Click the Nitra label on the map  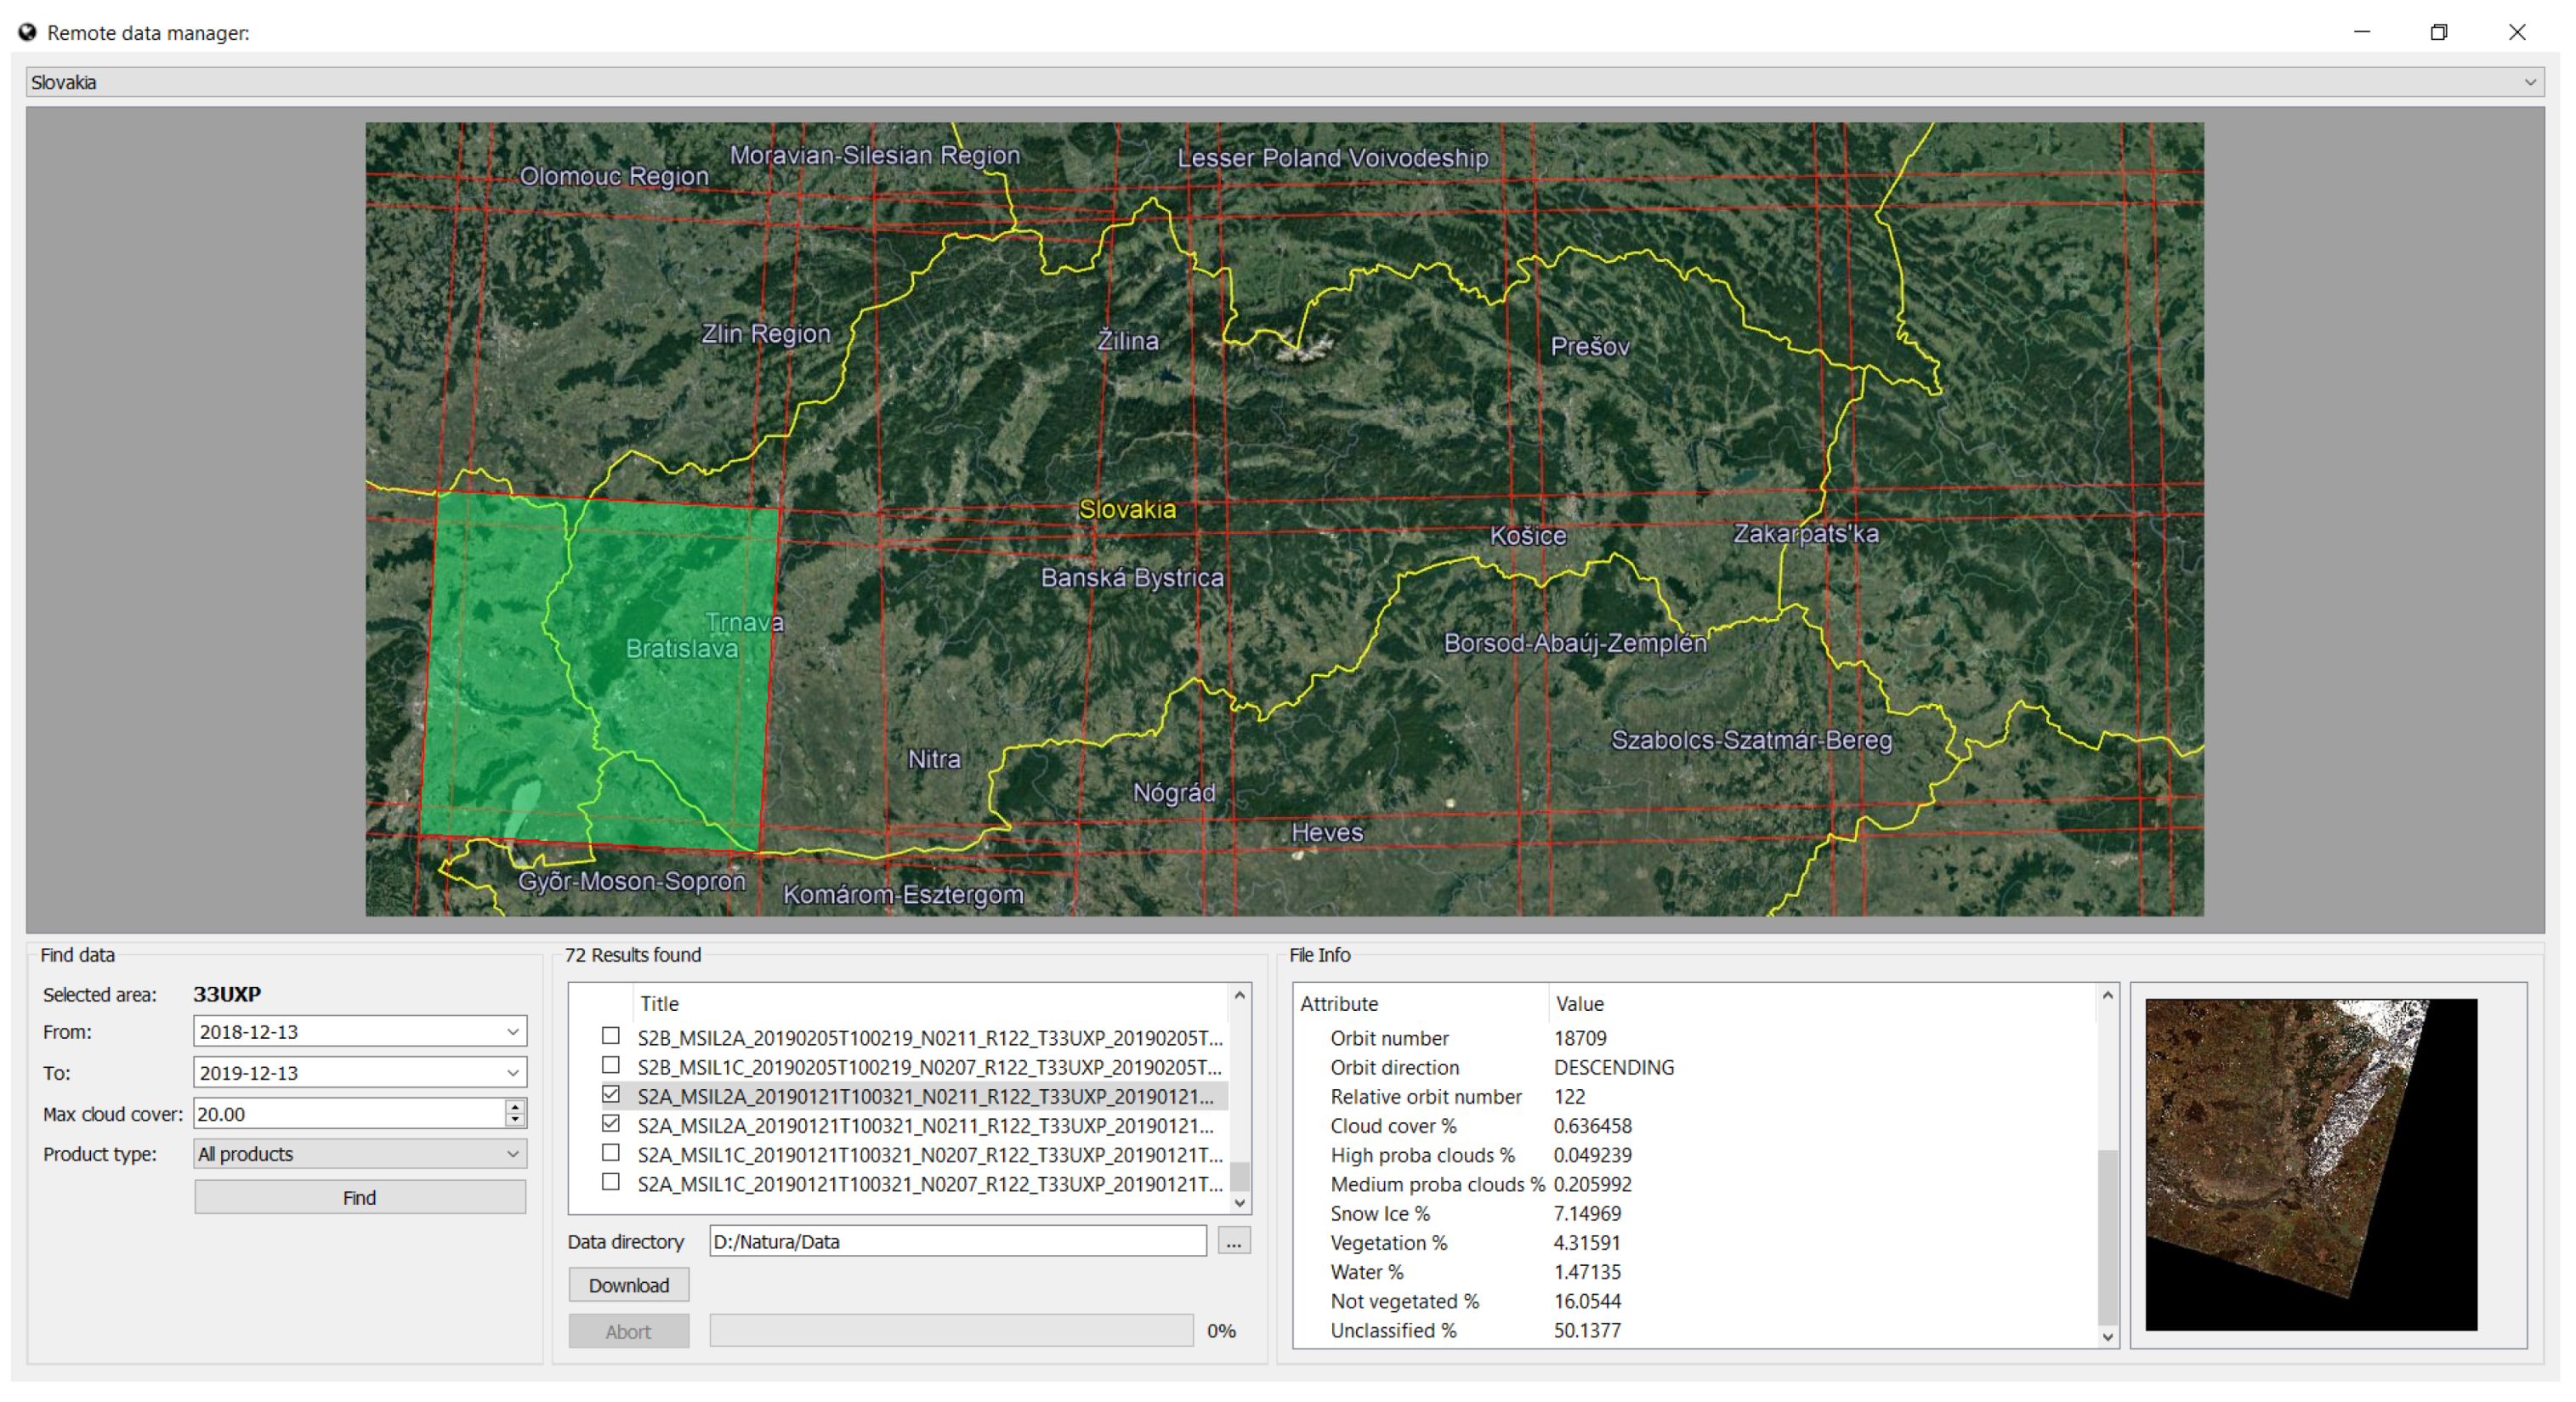[x=934, y=759]
